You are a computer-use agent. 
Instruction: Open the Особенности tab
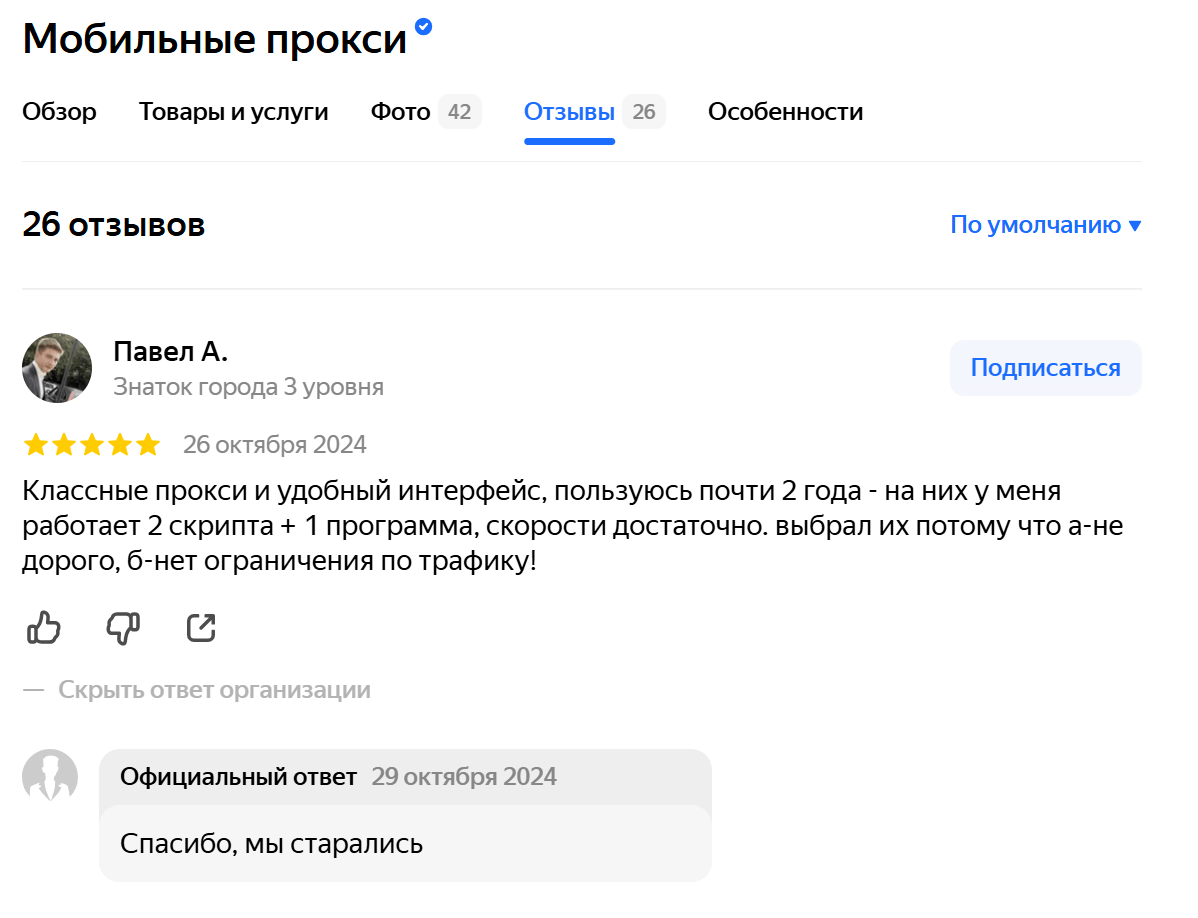click(785, 112)
